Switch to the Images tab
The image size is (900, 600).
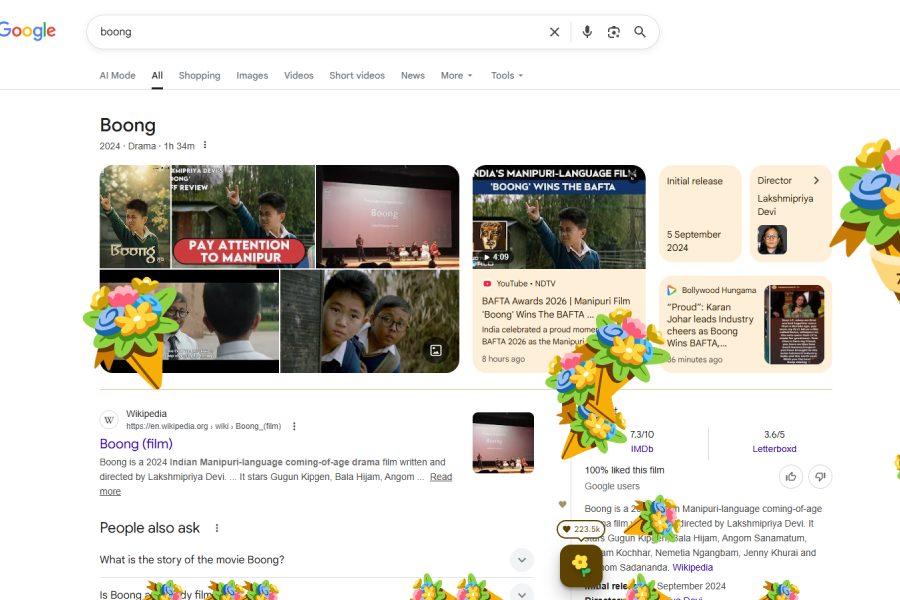coord(252,76)
